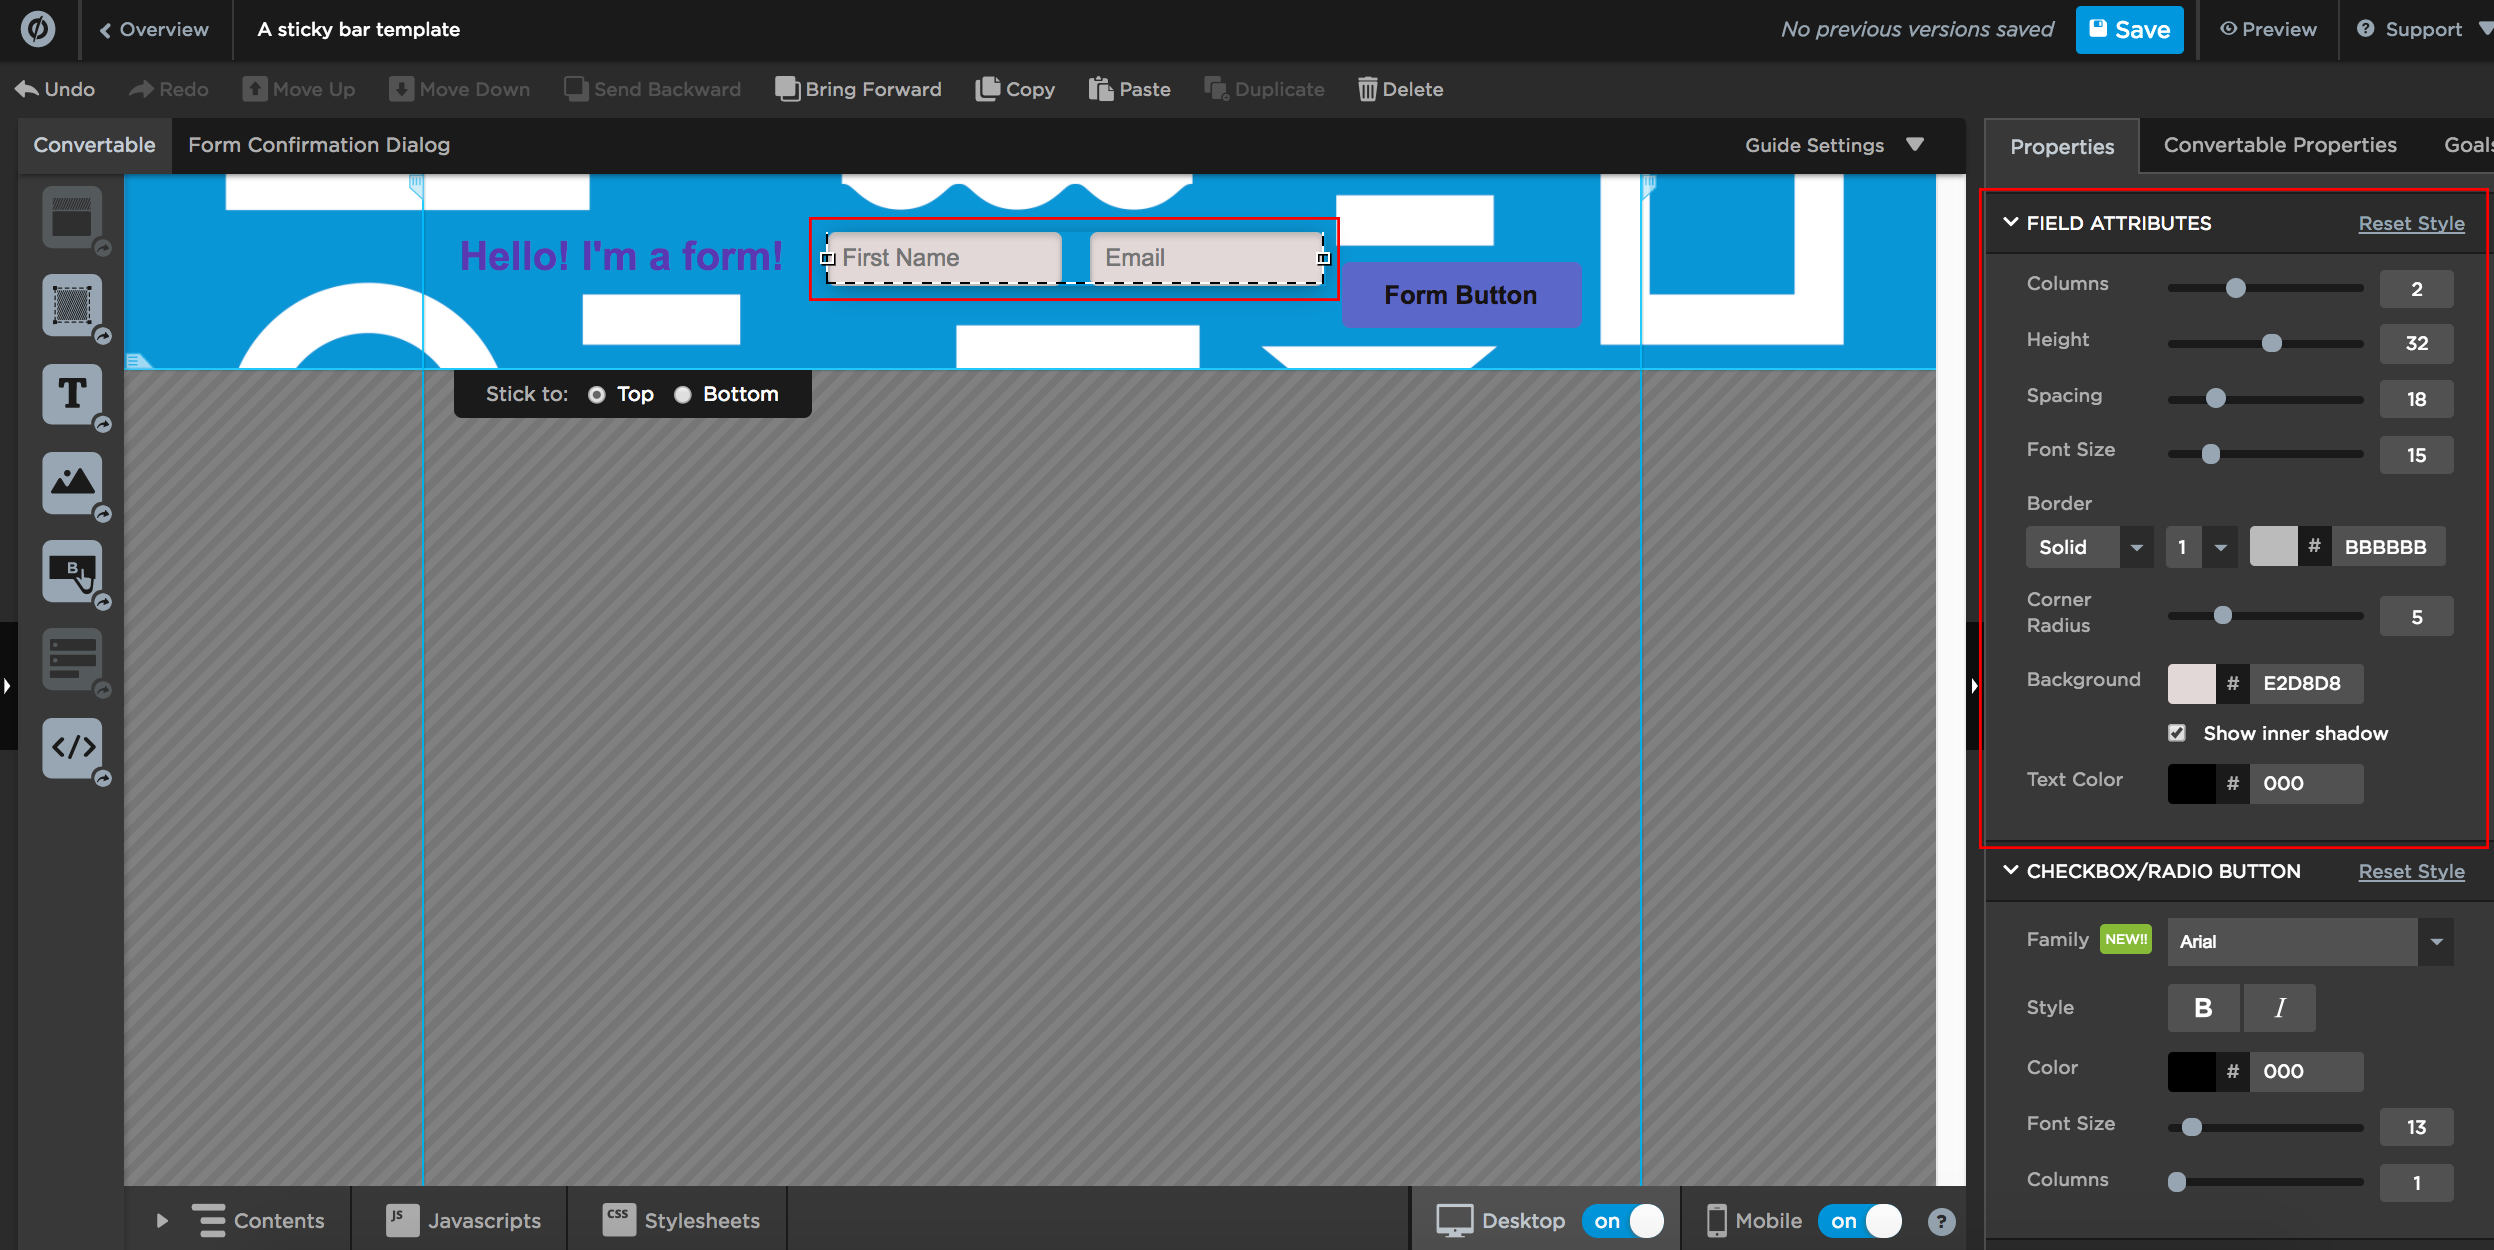Click the help question mark icon
This screenshot has height=1250, width=2494.
point(1941,1221)
